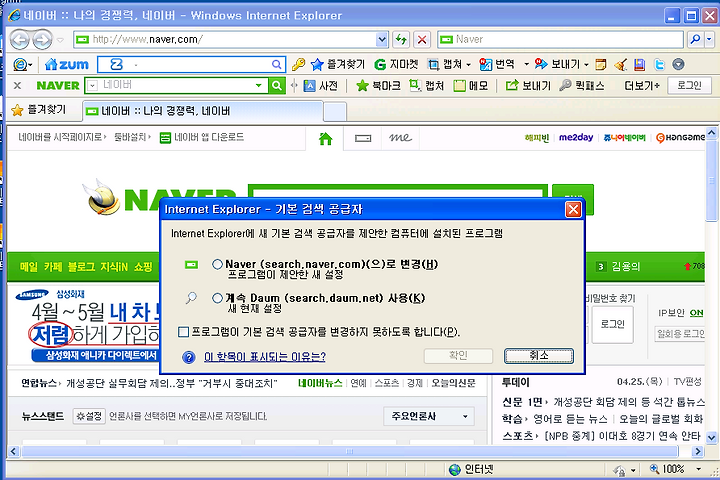Open 카페 in Naver green menu bar
Screen dimensions: 720x480
pos(52,267)
